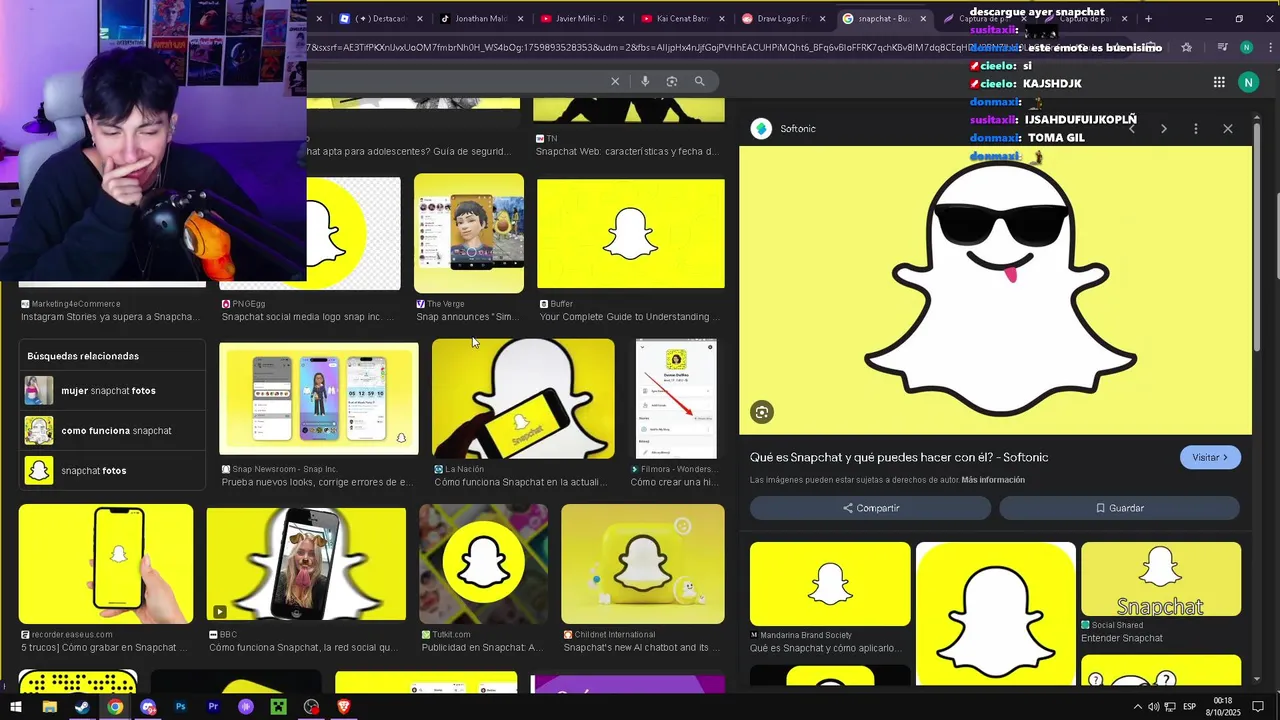Click the Compartir button
The height and width of the screenshot is (720, 1280).
870,508
